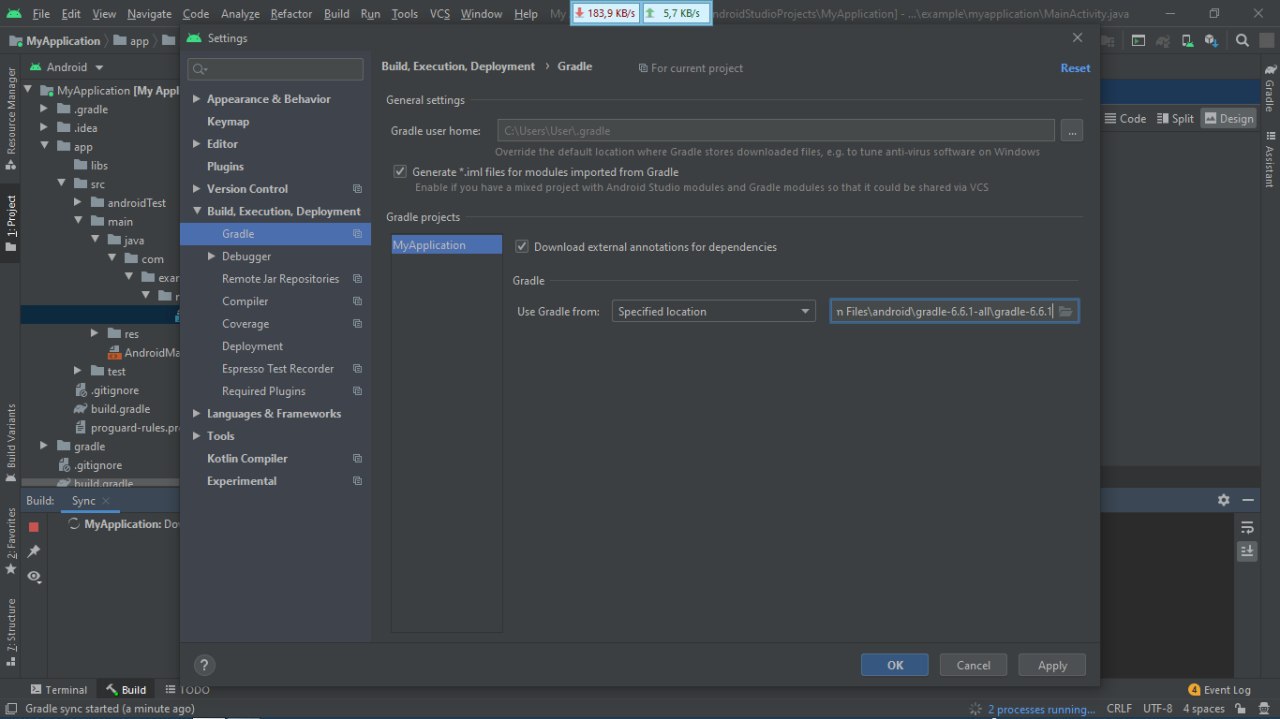
Task: Open Run Anything toolbar icon
Action: click(1139, 41)
